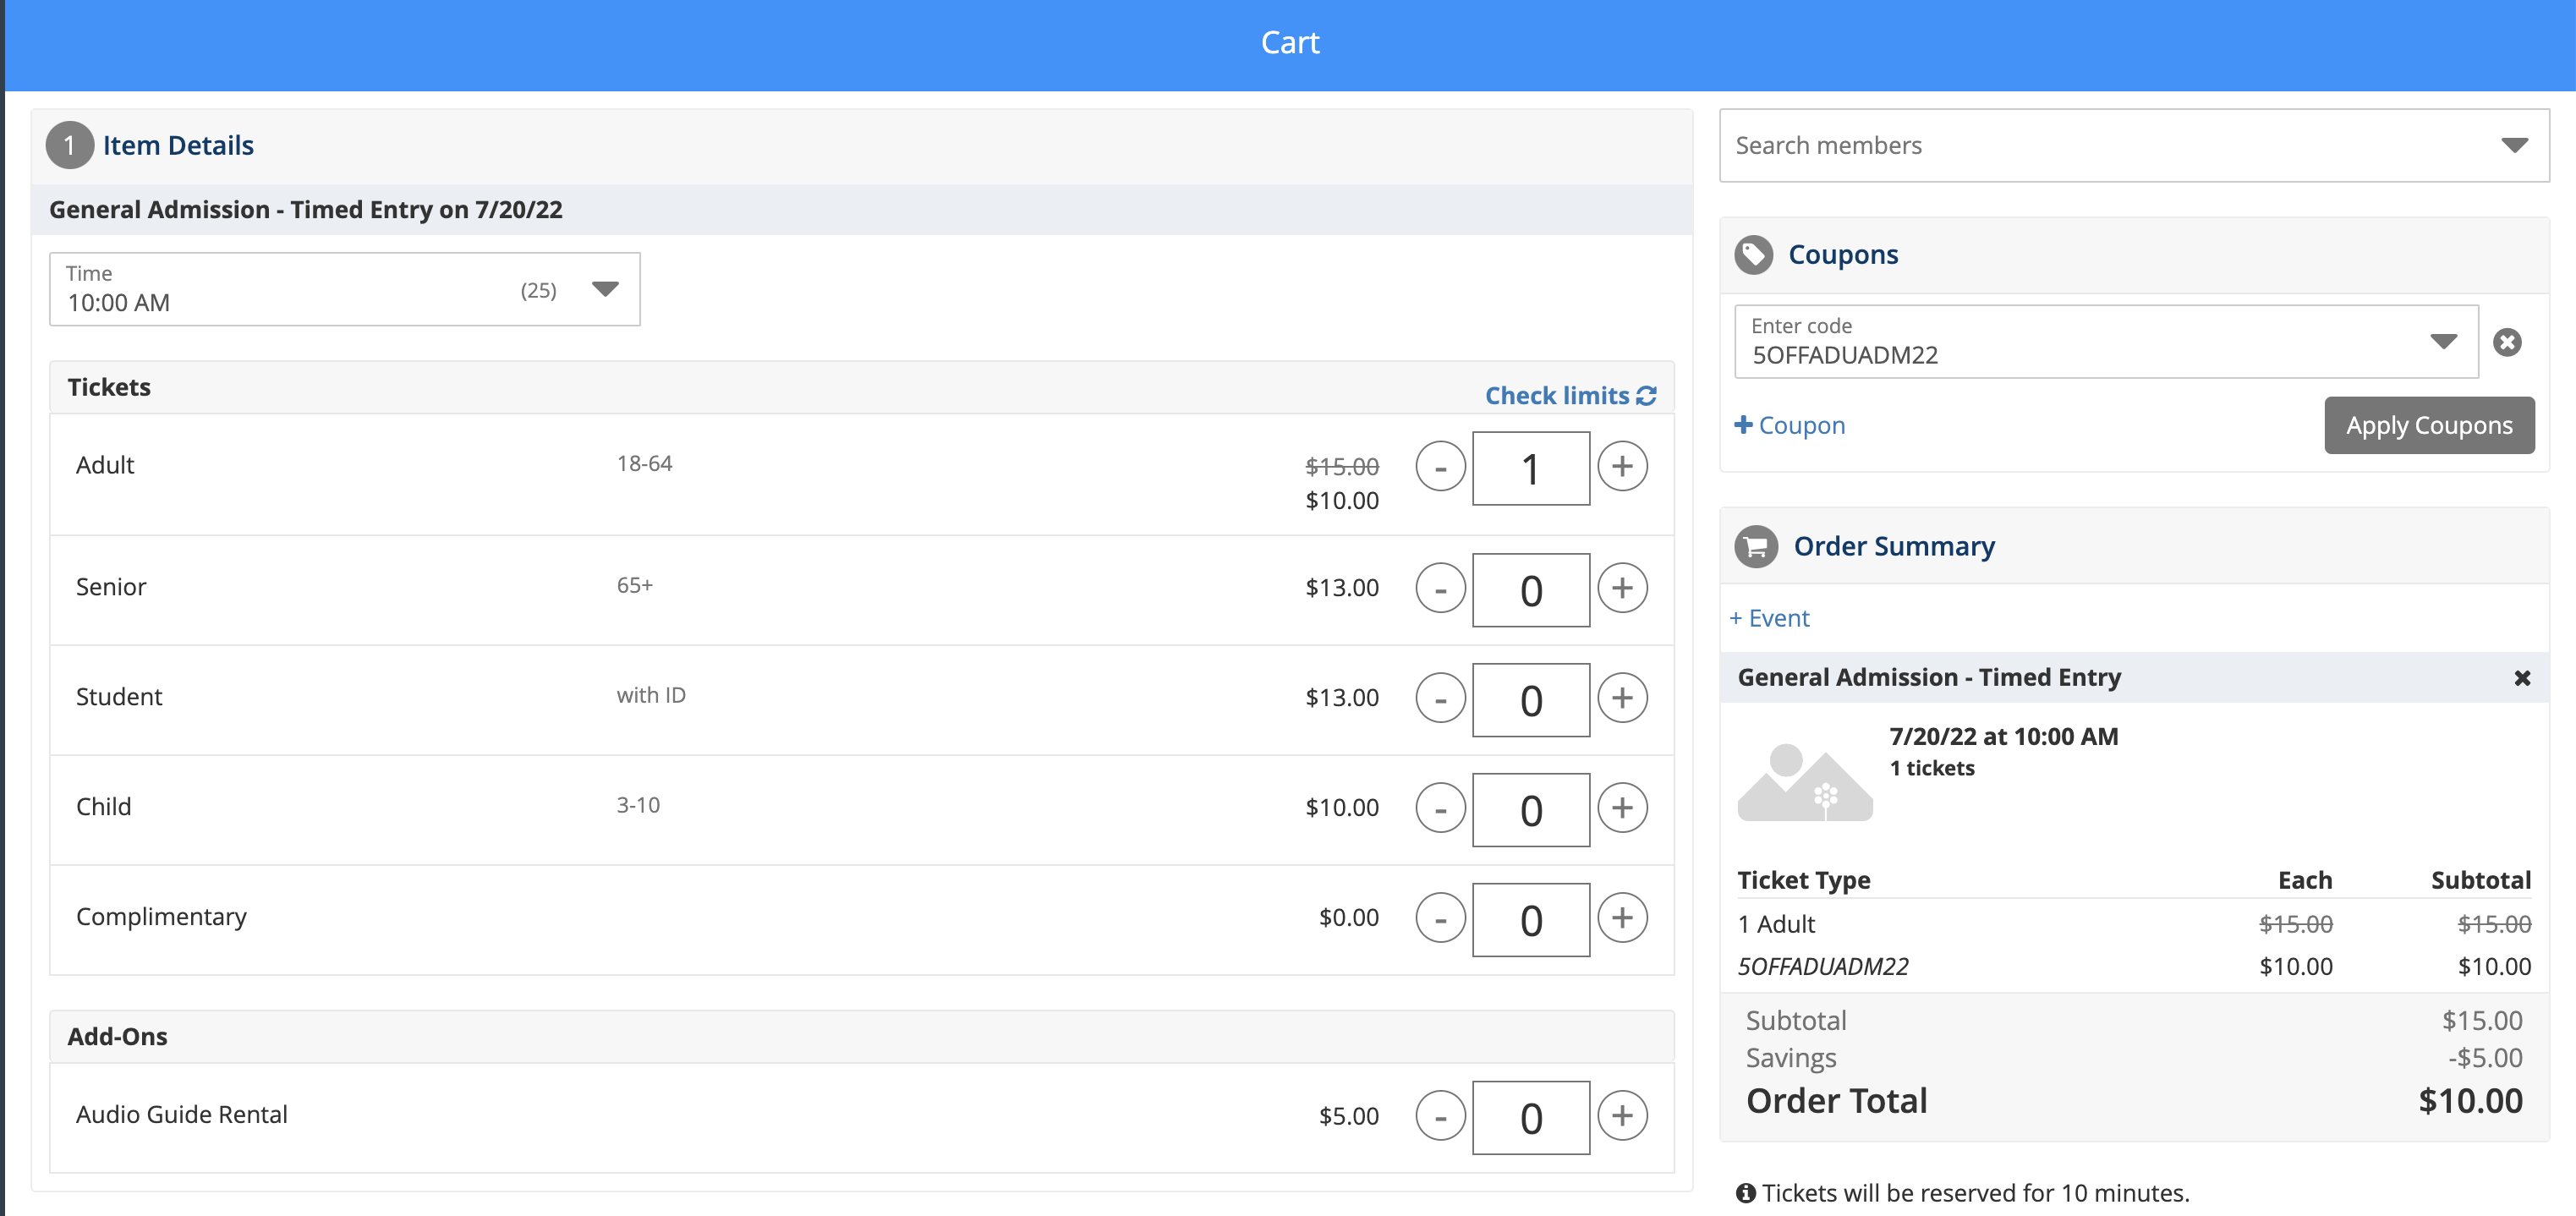
Task: Add one Senior ticket with plus
Action: point(1622,588)
